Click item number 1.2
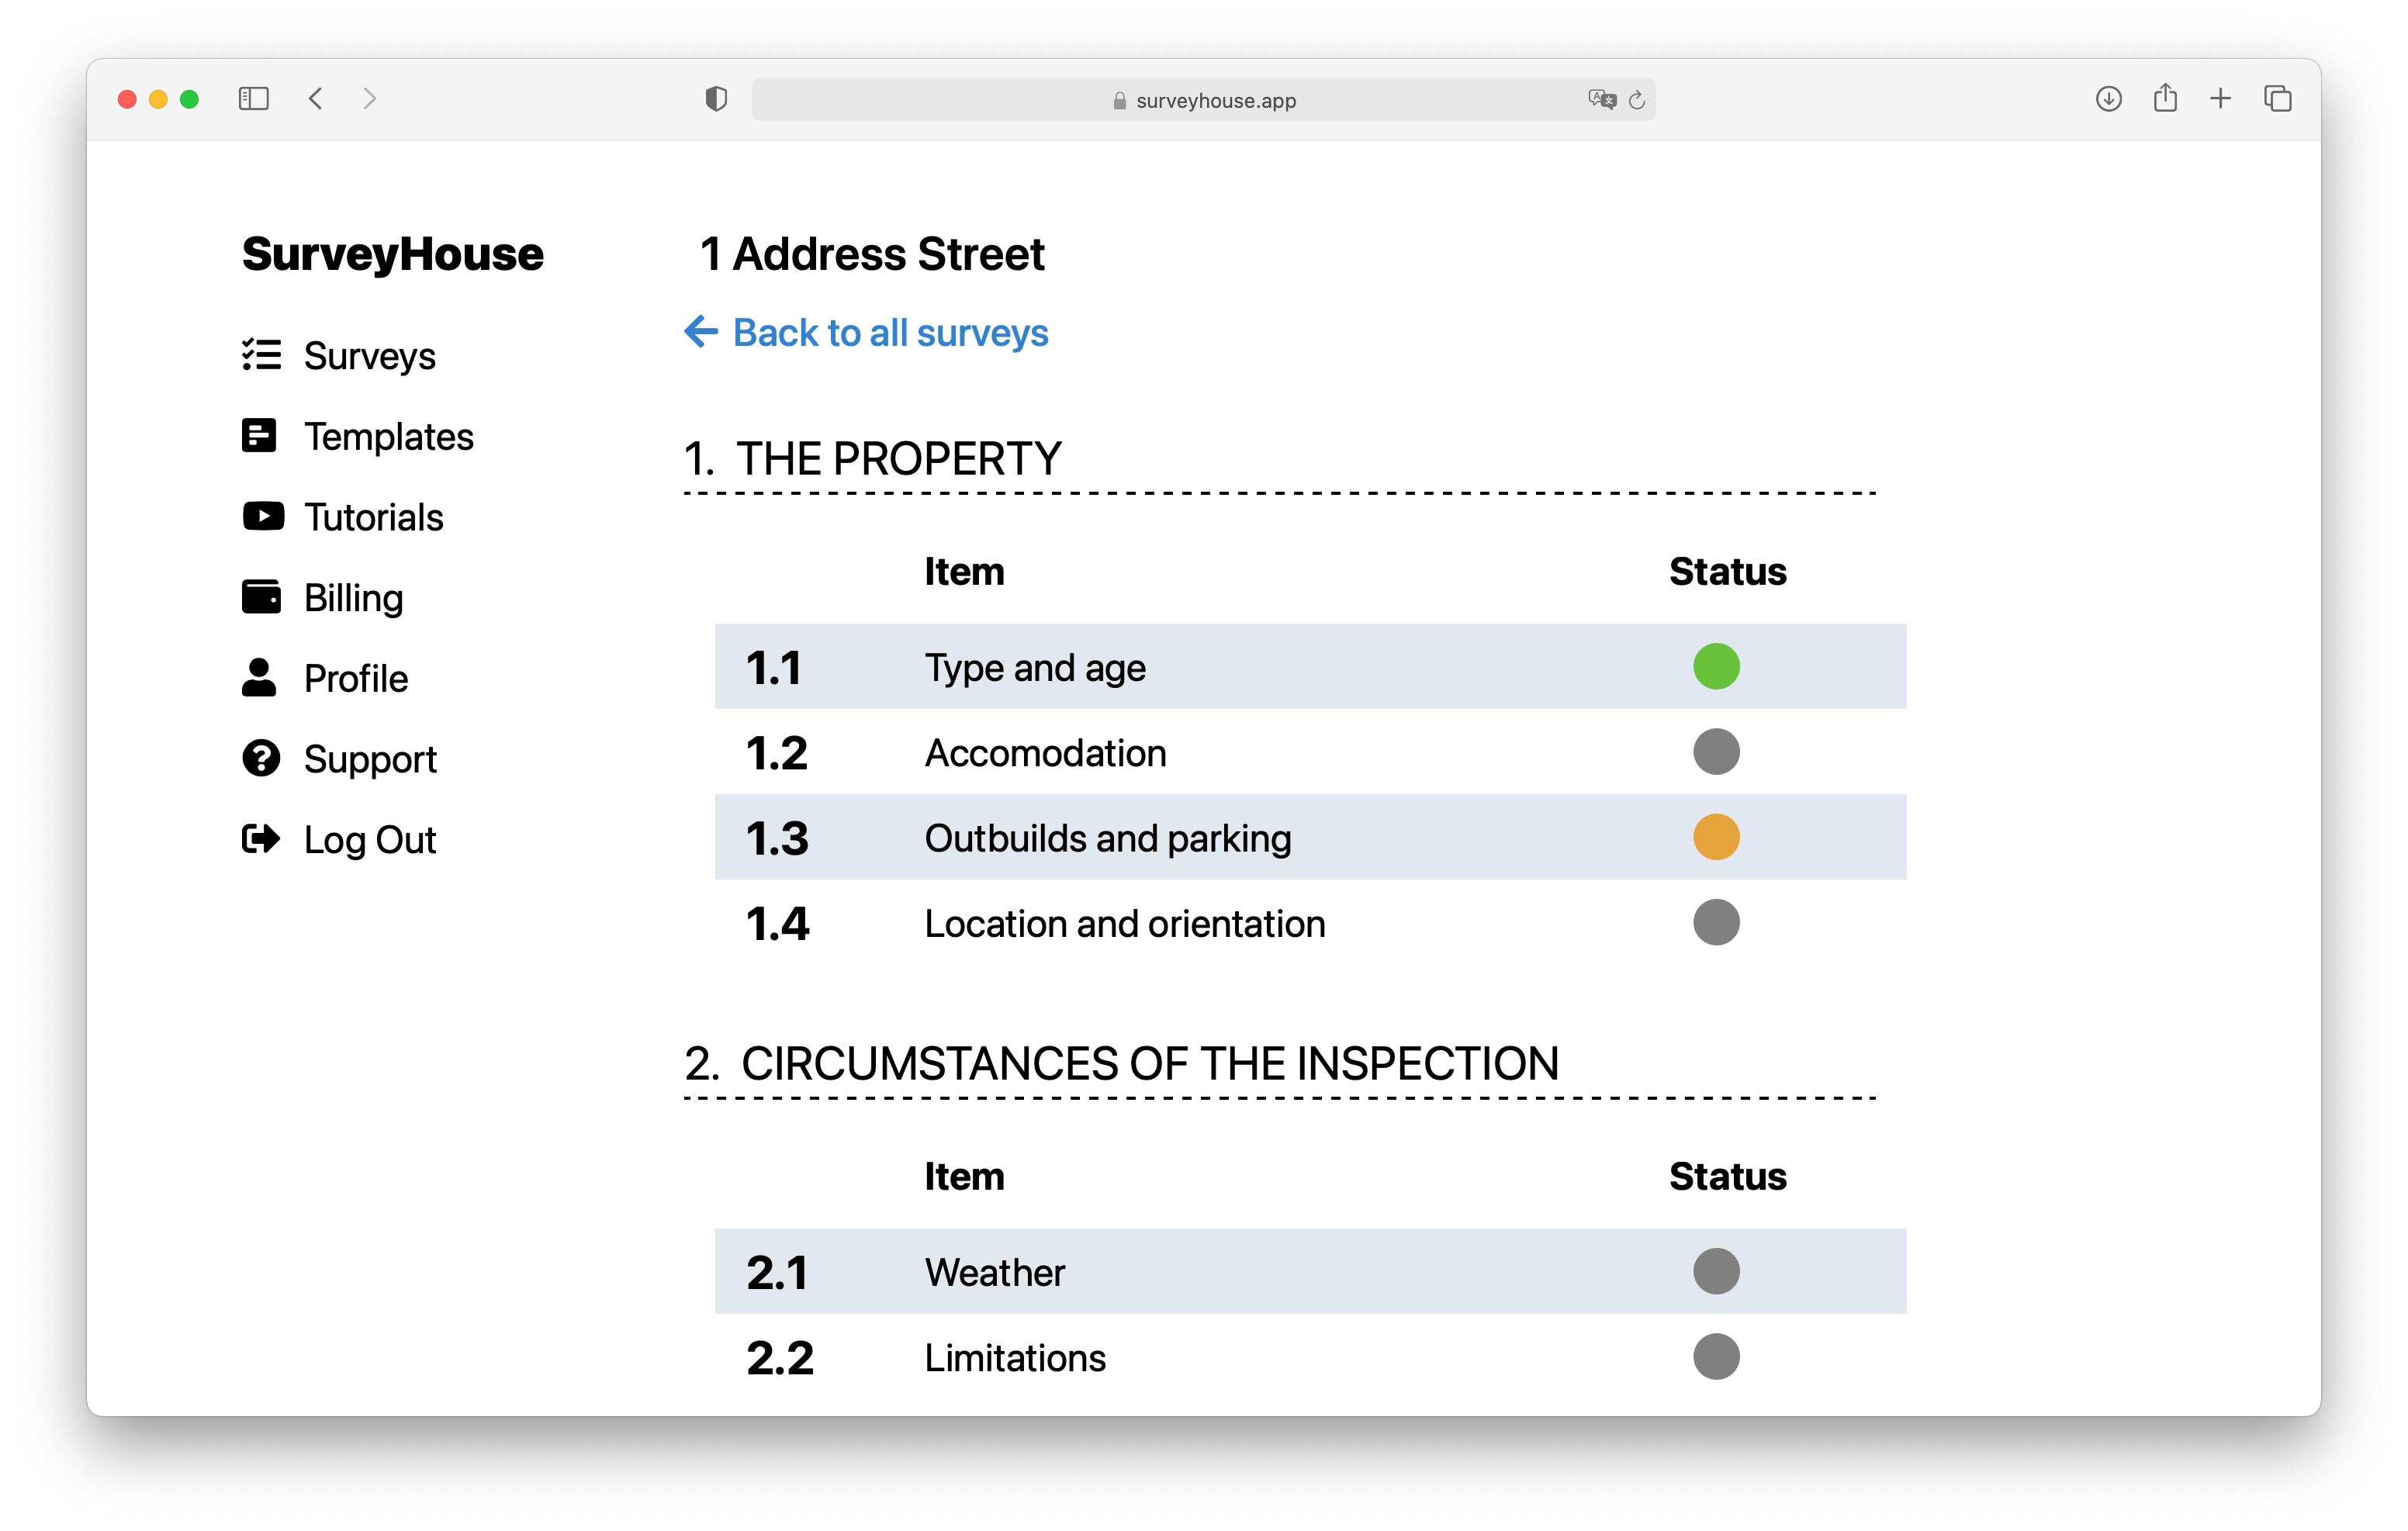This screenshot has width=2408, height=1531. [x=777, y=752]
